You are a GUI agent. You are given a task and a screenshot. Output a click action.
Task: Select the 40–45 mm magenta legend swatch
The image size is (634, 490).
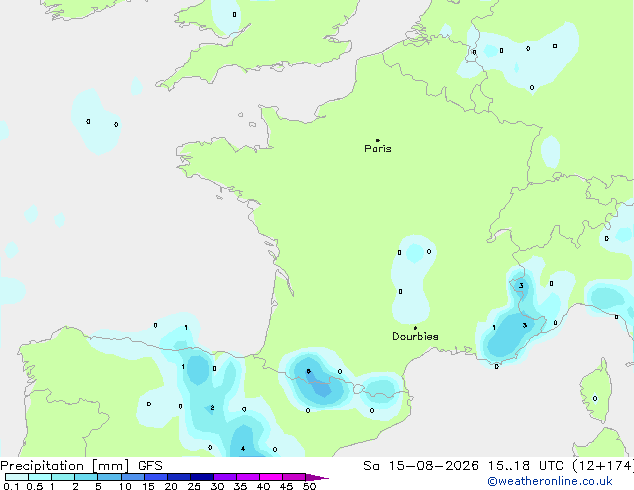pos(271,477)
